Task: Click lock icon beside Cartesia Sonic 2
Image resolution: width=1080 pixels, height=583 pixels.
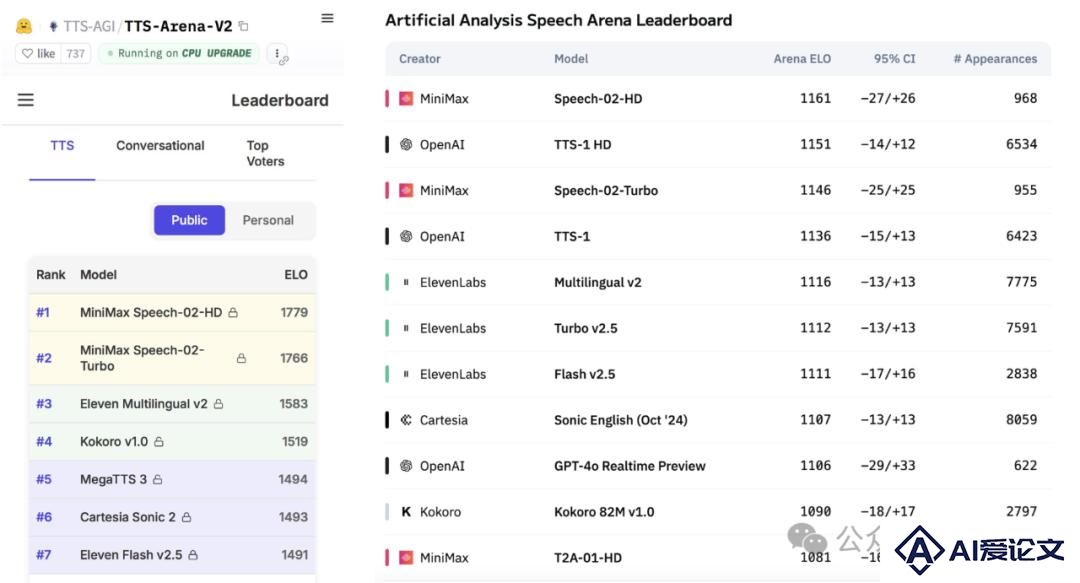Action: (x=186, y=518)
